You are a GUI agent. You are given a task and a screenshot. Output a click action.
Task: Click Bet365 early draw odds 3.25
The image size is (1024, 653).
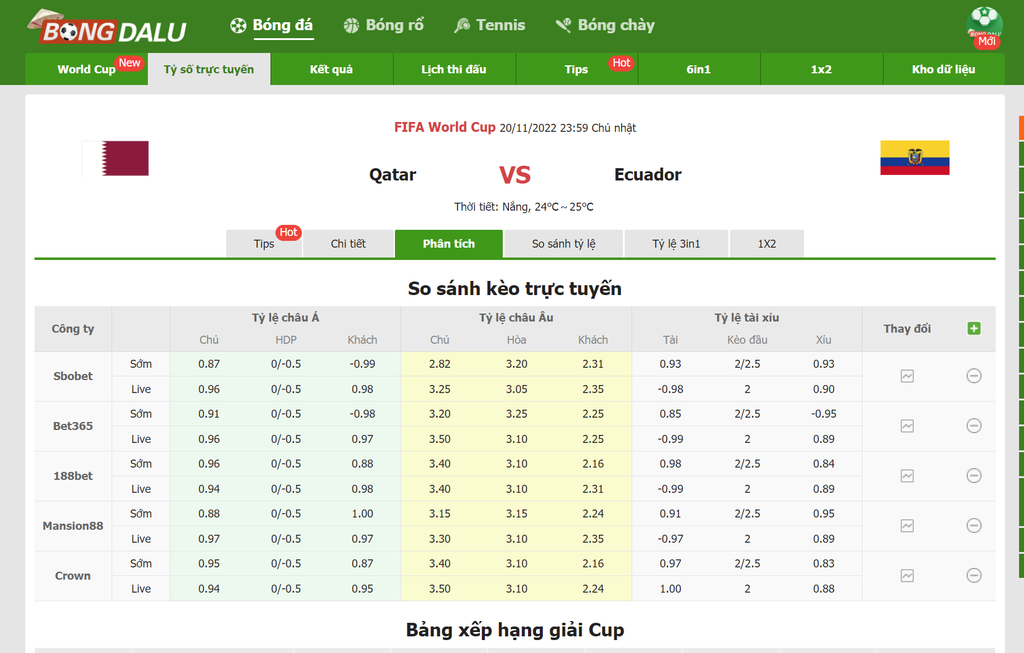tap(517, 414)
